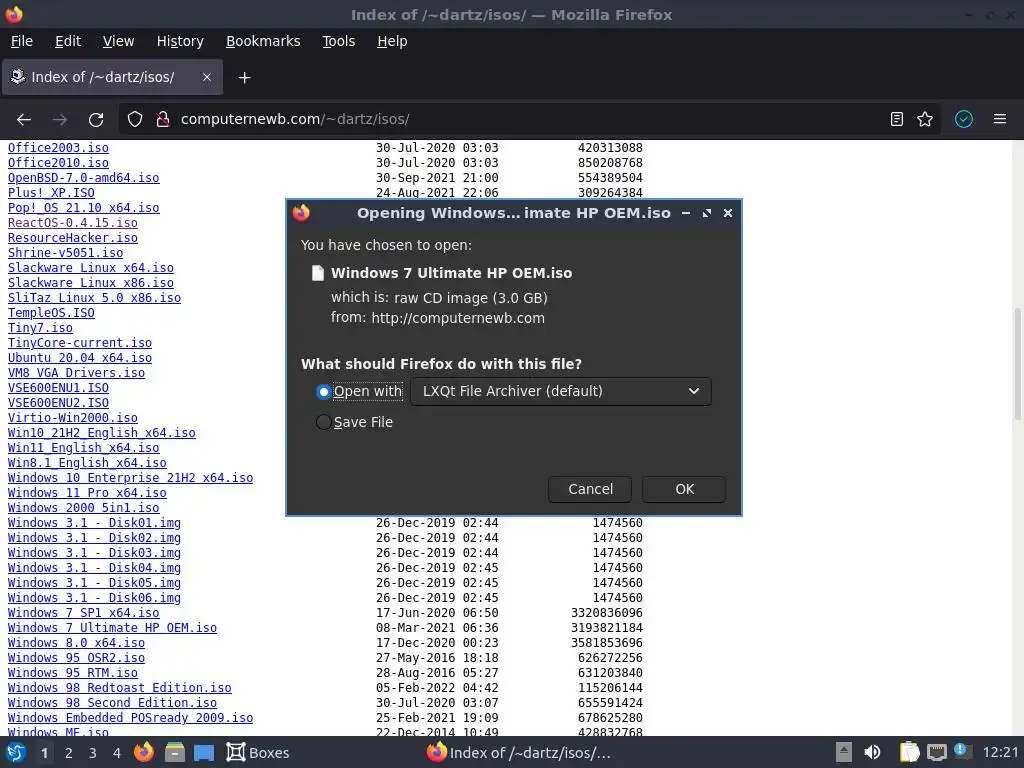Click the ReactOS-0.4.15.iso link
Image resolution: width=1024 pixels, height=768 pixels.
(x=72, y=223)
